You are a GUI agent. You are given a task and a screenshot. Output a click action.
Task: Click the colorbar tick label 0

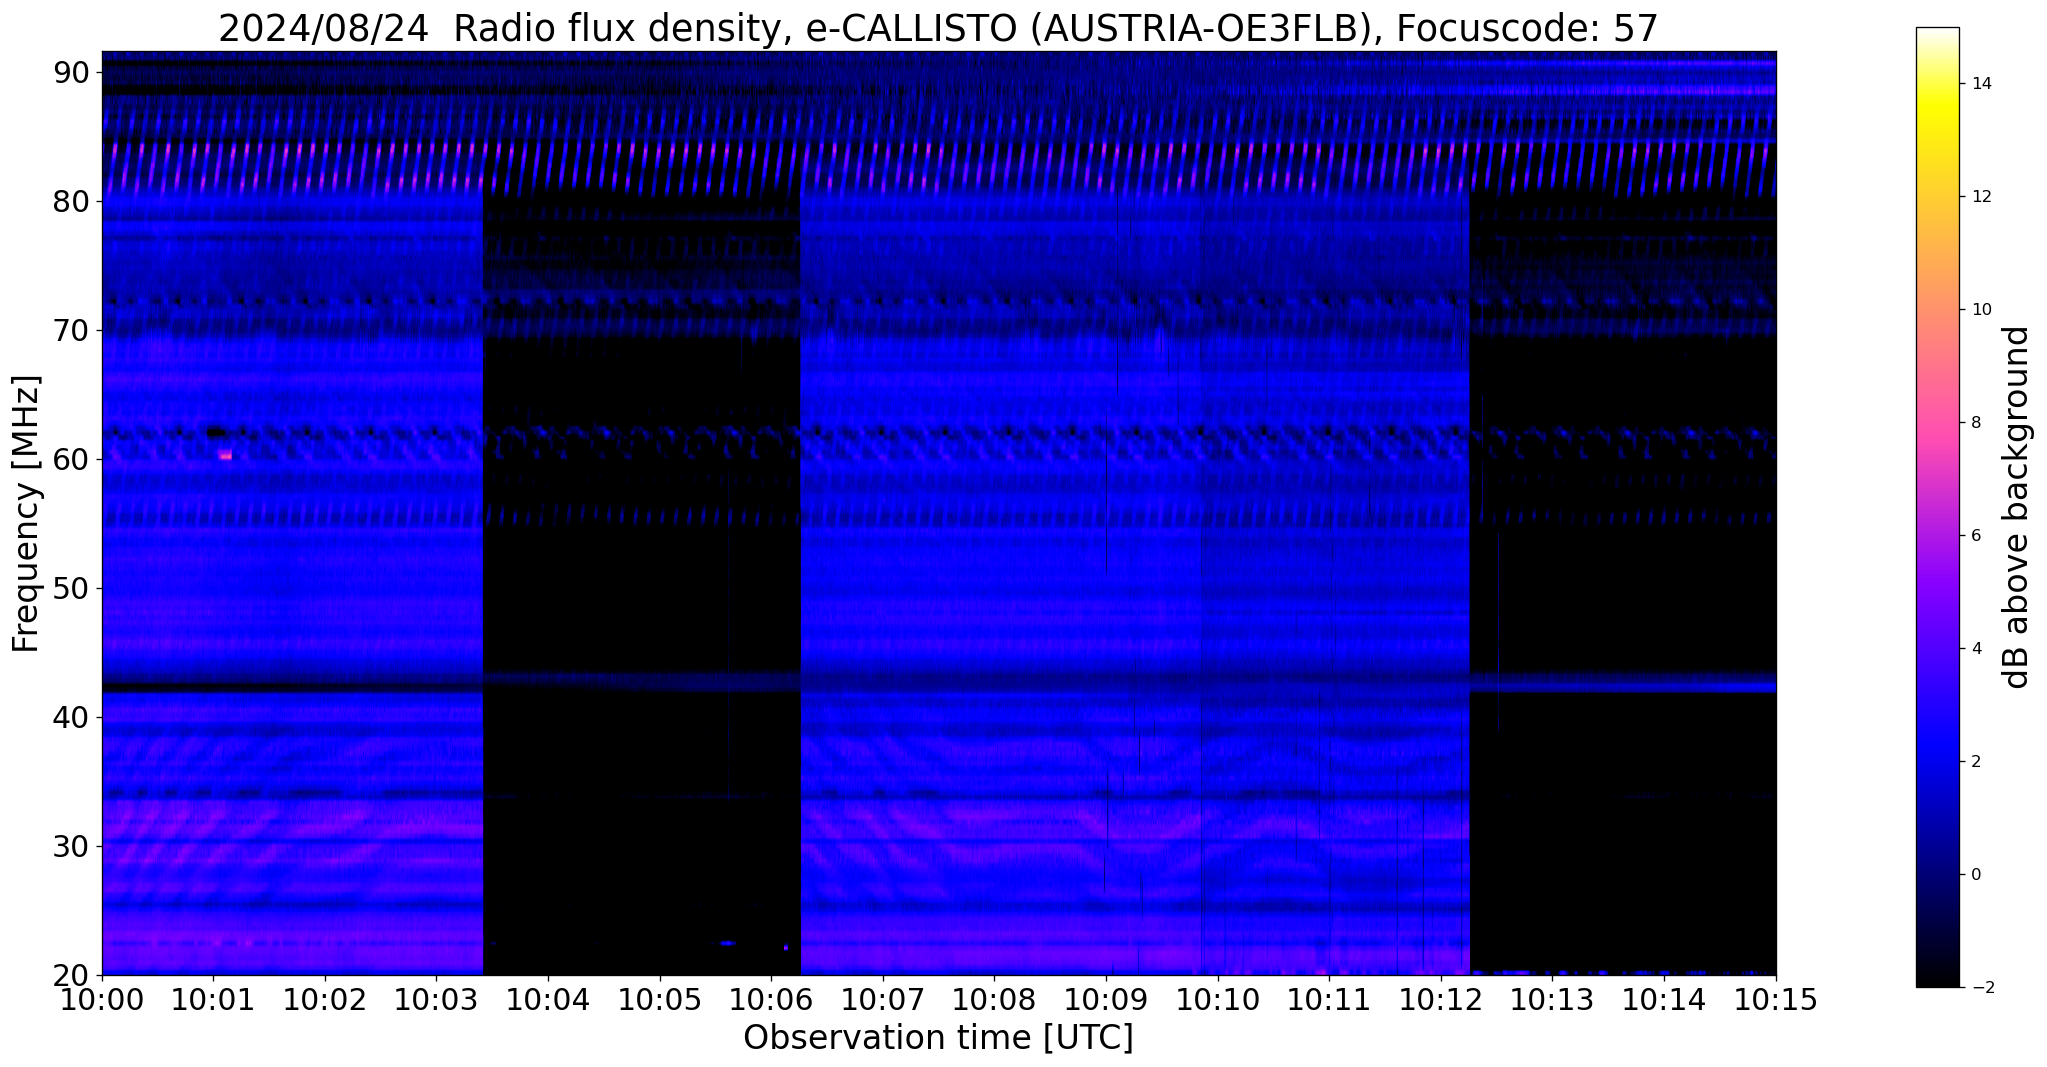1974,875
